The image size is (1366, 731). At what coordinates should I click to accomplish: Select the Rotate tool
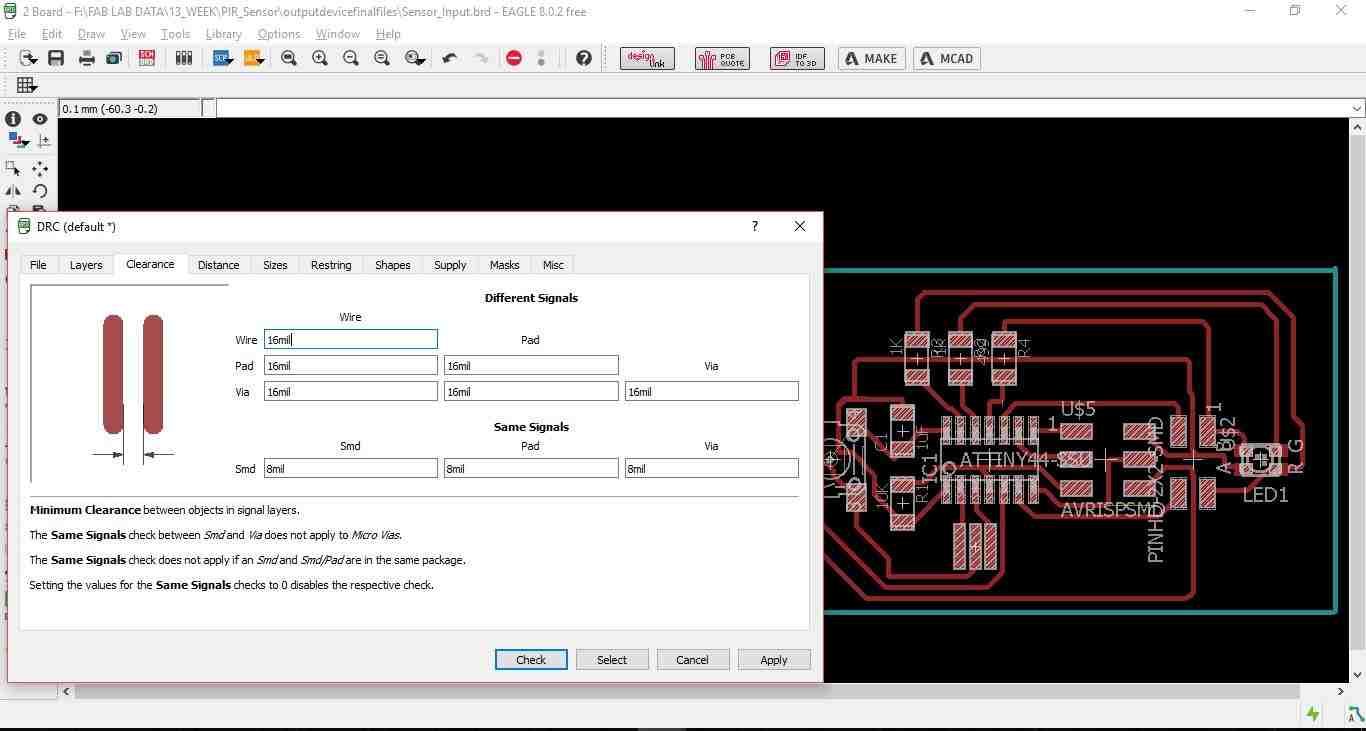point(40,191)
